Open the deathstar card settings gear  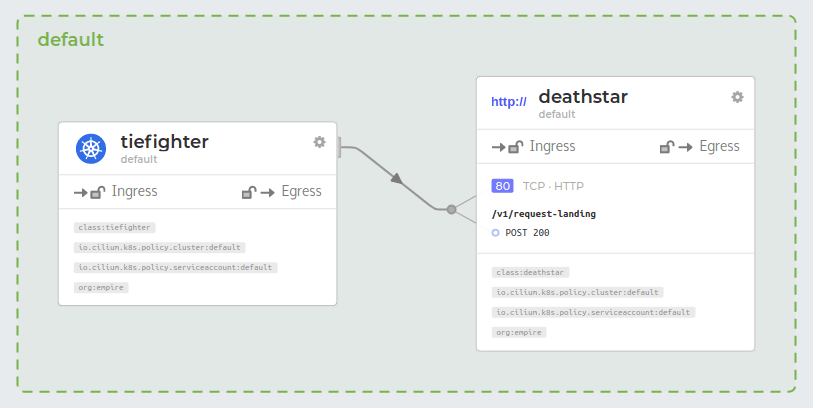(737, 97)
